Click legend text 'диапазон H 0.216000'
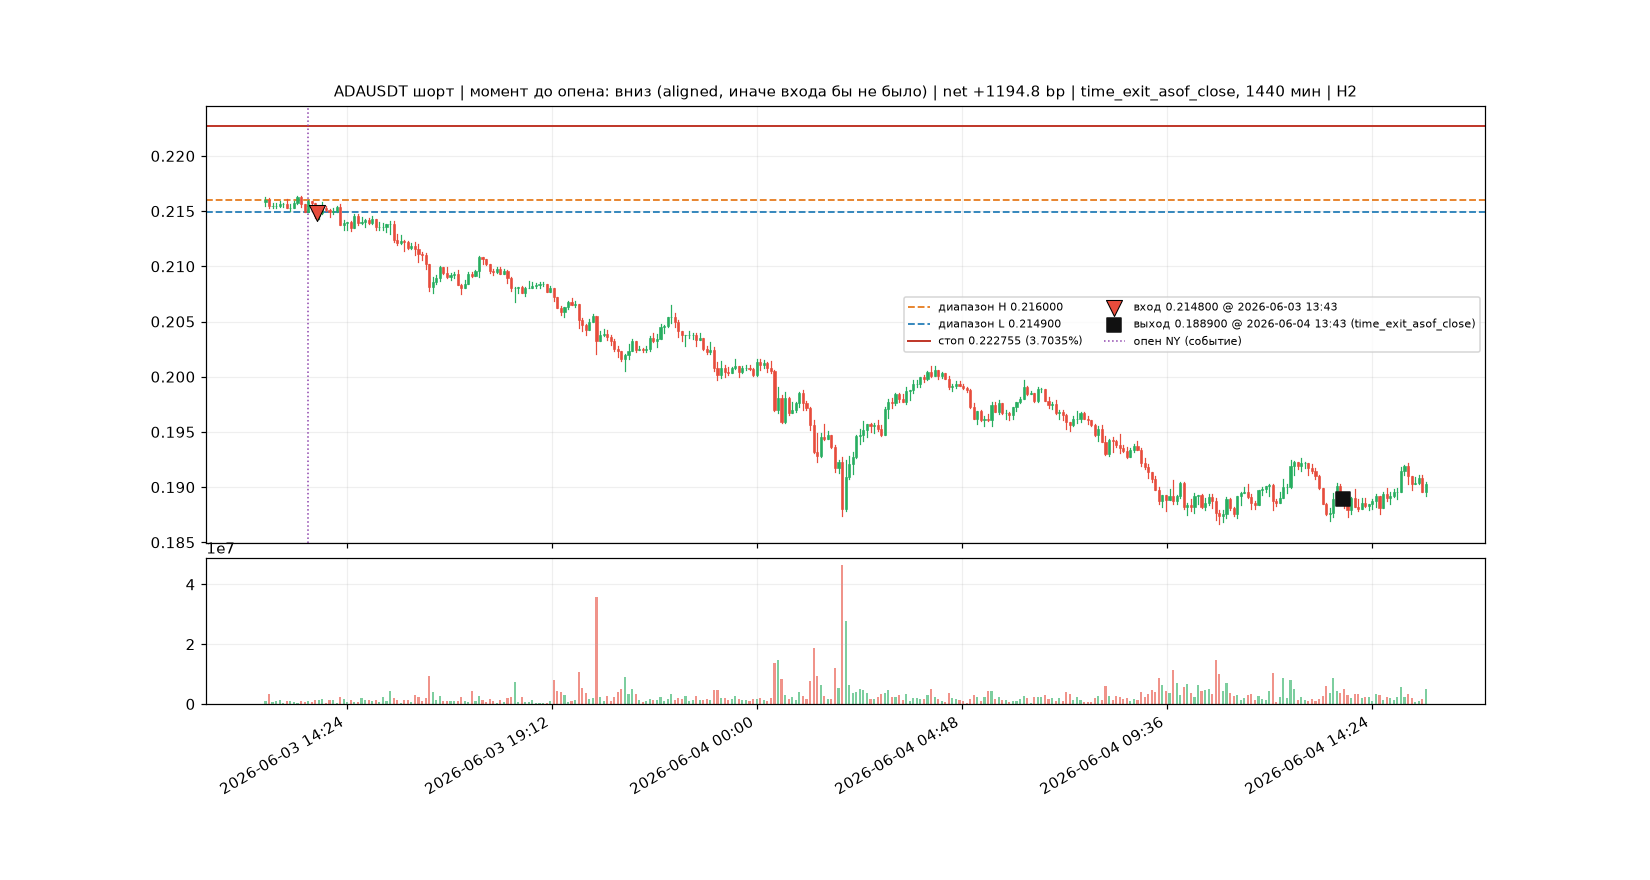Viewport: 1650px width, 880px height. (1000, 307)
